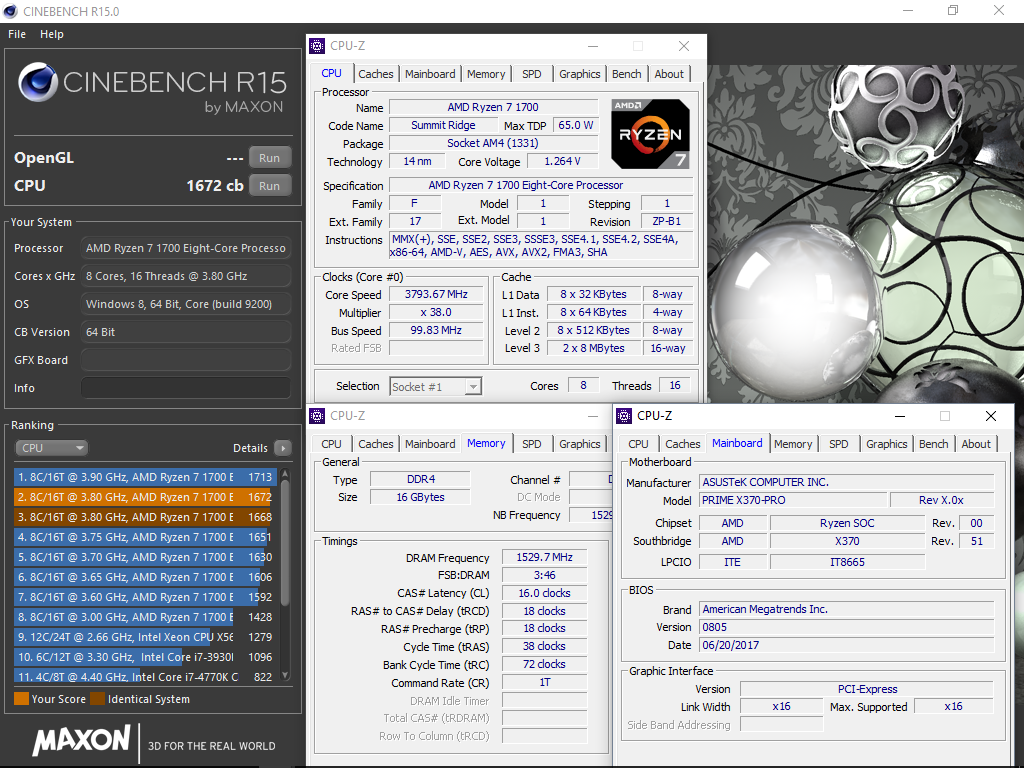Select ranking entry 6 at 3.65 GHz

145,577
